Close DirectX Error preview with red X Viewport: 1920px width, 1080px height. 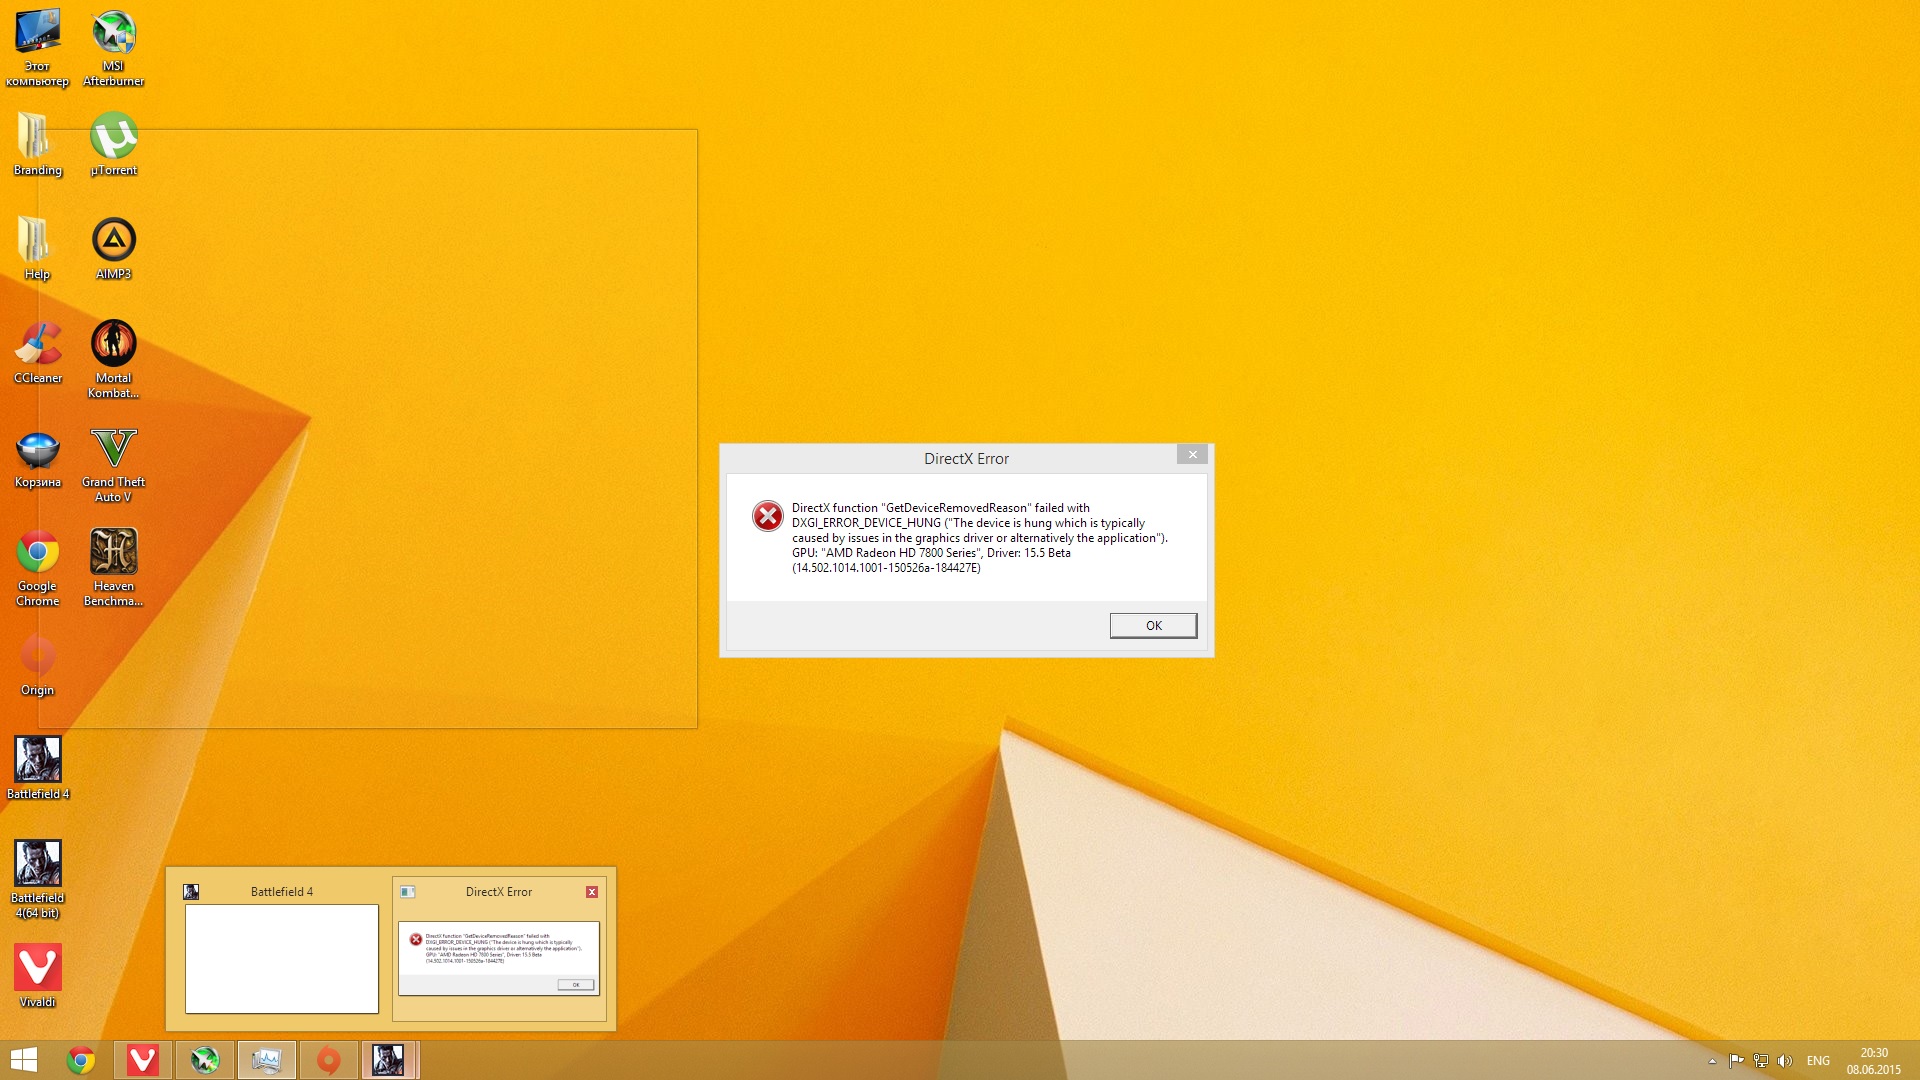point(592,892)
